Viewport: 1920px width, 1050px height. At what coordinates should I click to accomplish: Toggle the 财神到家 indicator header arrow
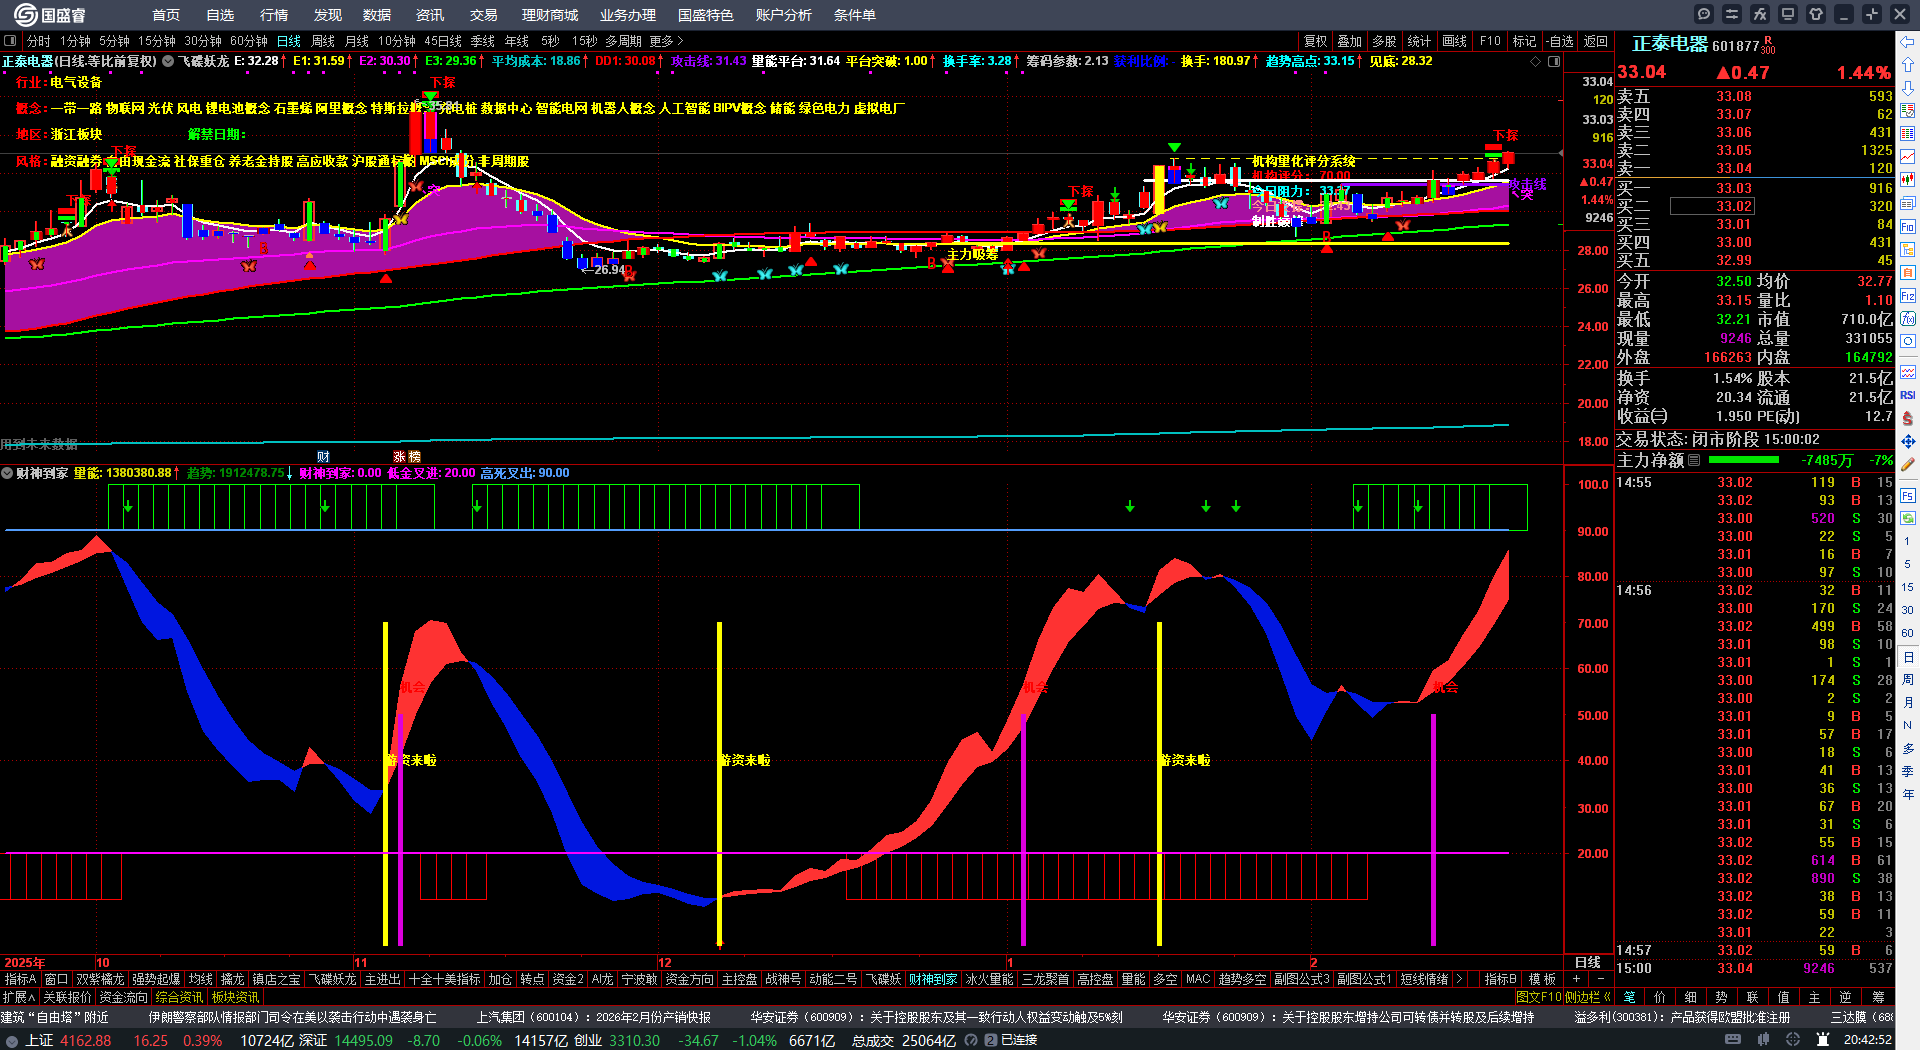tap(7, 473)
